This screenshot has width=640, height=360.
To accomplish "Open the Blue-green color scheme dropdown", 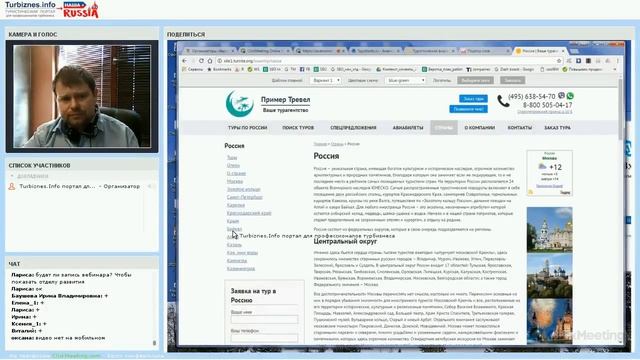I will 405,80.
